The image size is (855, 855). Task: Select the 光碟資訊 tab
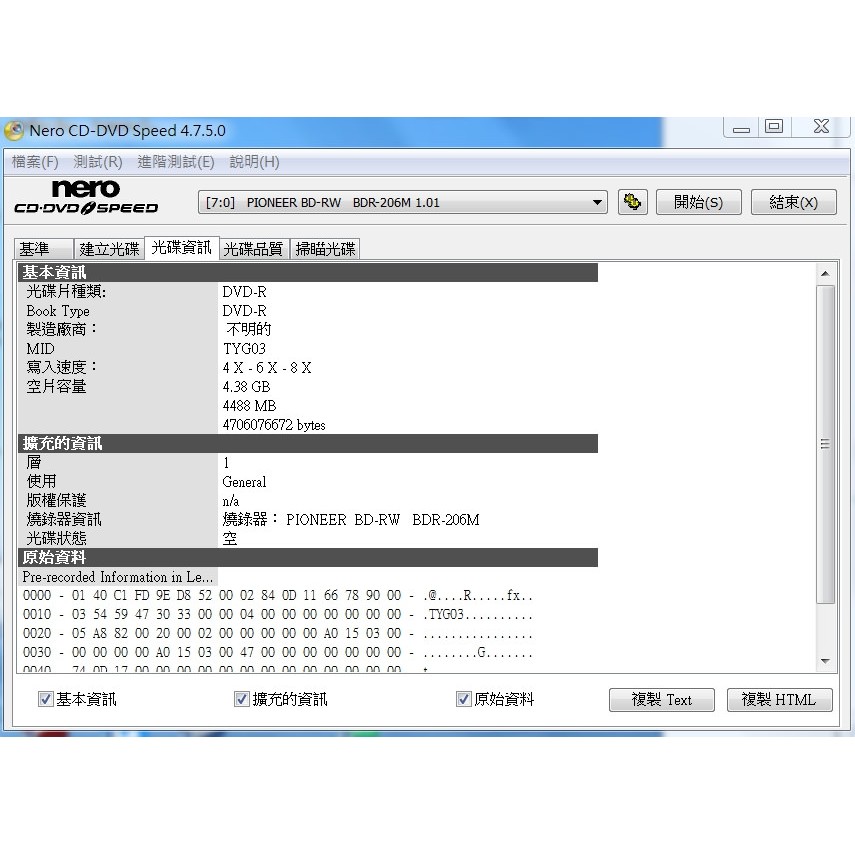(x=182, y=248)
